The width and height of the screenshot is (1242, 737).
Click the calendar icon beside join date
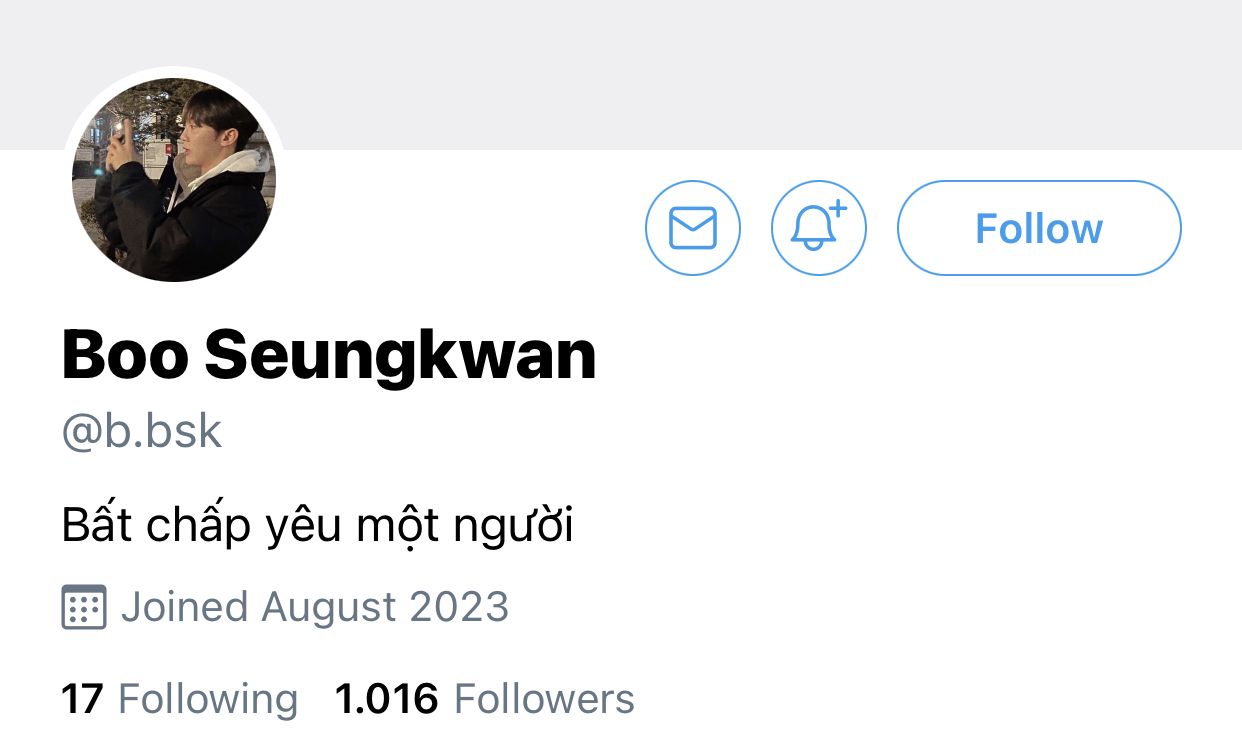coord(84,607)
